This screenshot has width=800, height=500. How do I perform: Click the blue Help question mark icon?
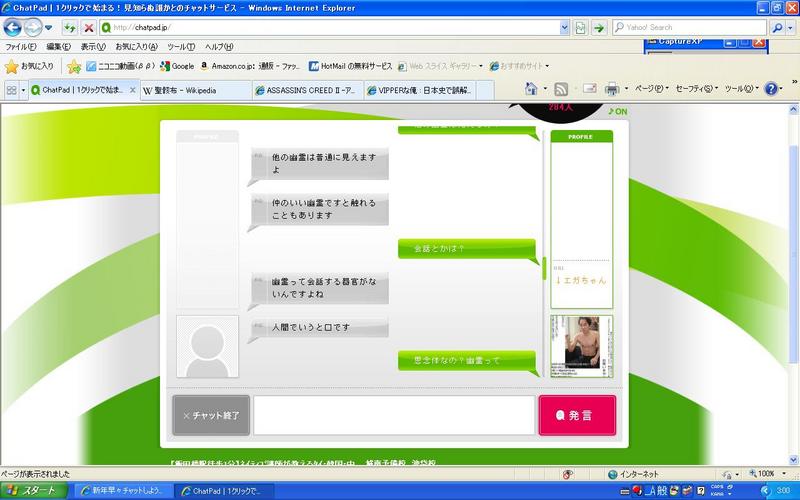(771, 89)
